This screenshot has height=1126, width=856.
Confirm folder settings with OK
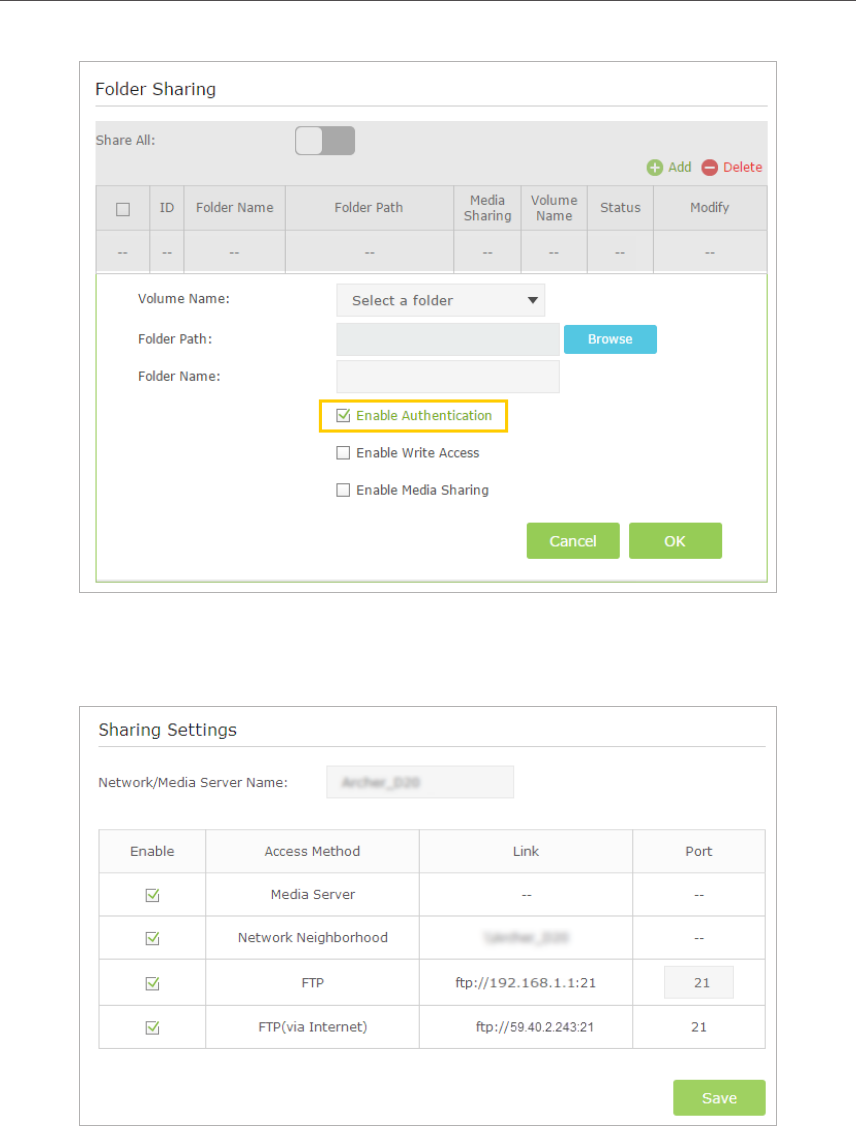coord(675,541)
